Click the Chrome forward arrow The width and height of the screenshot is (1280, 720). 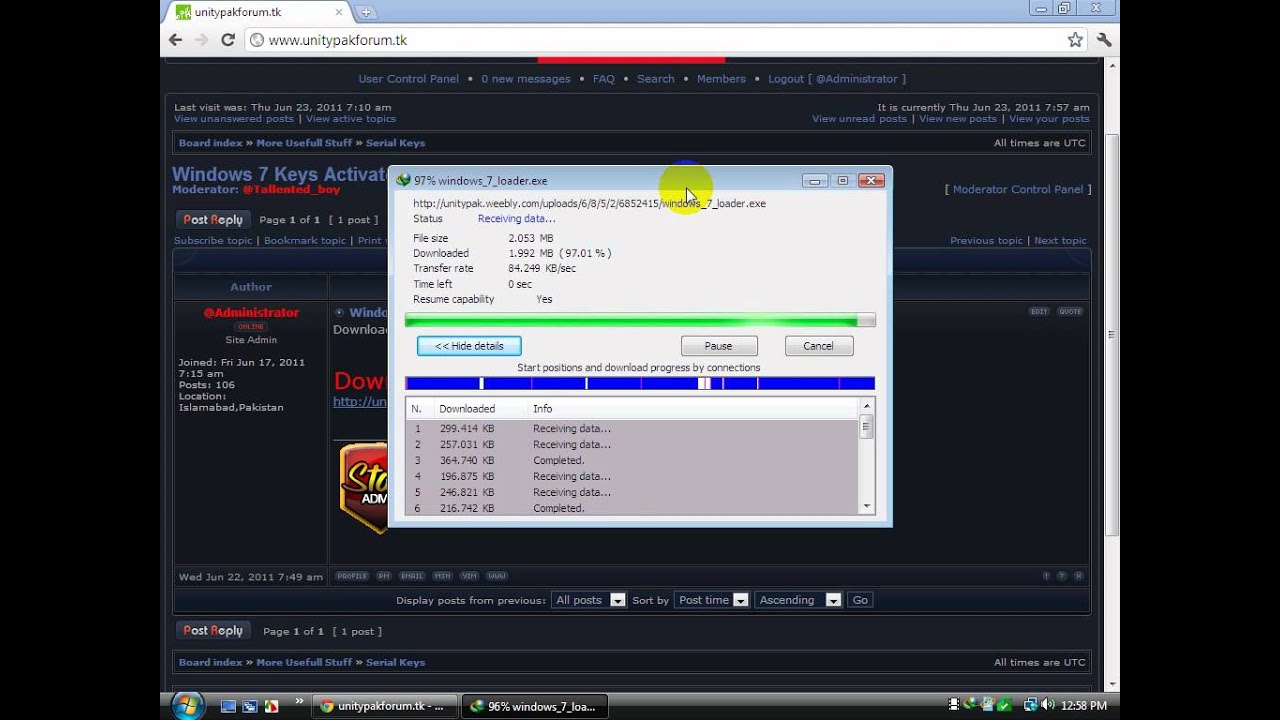202,40
